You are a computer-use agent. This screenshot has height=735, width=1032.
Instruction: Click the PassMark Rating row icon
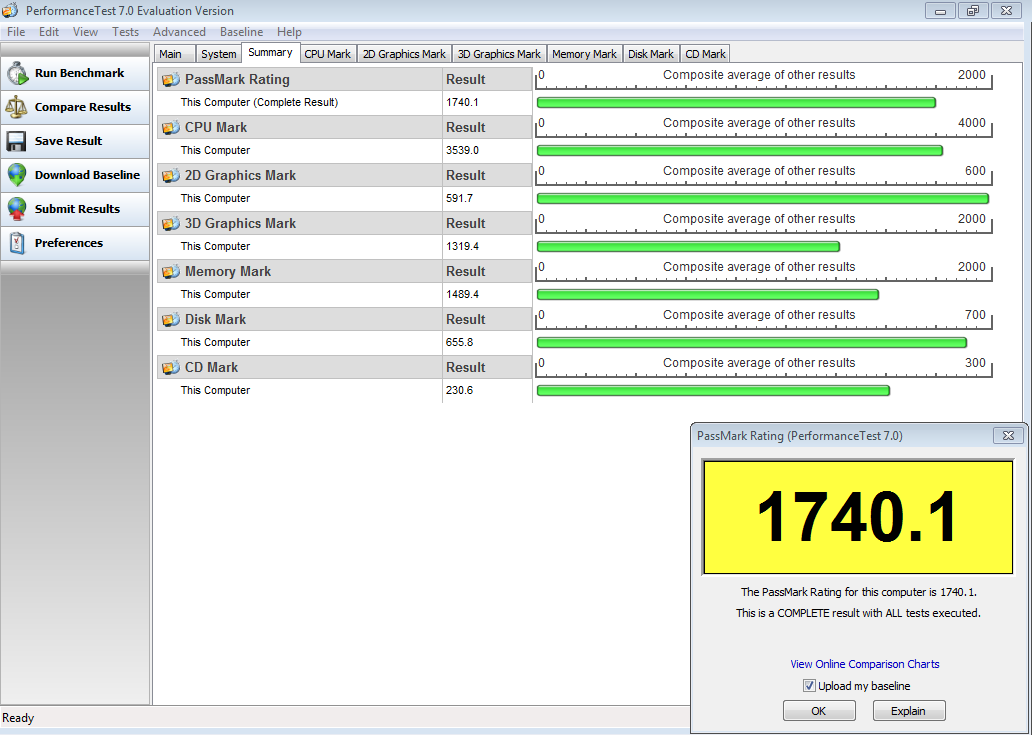point(169,79)
